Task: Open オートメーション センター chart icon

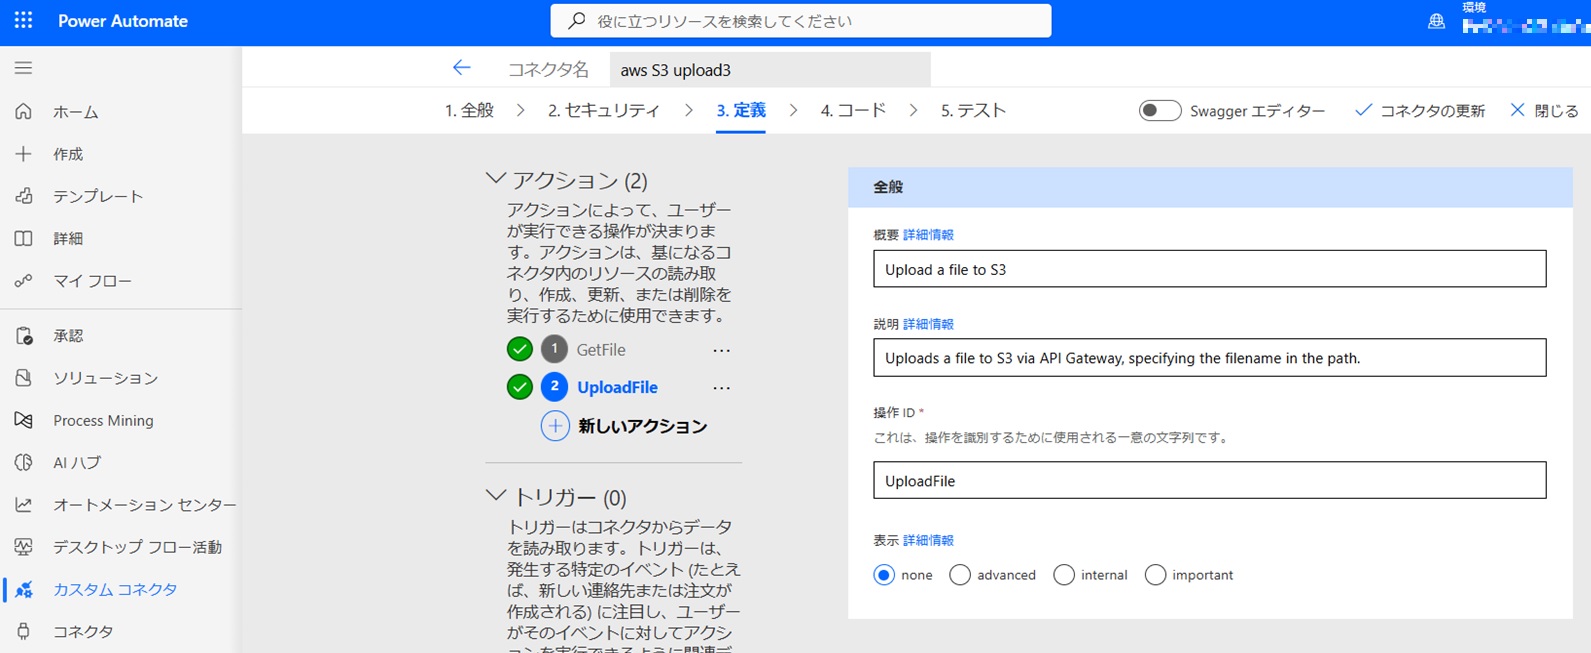Action: click(23, 505)
